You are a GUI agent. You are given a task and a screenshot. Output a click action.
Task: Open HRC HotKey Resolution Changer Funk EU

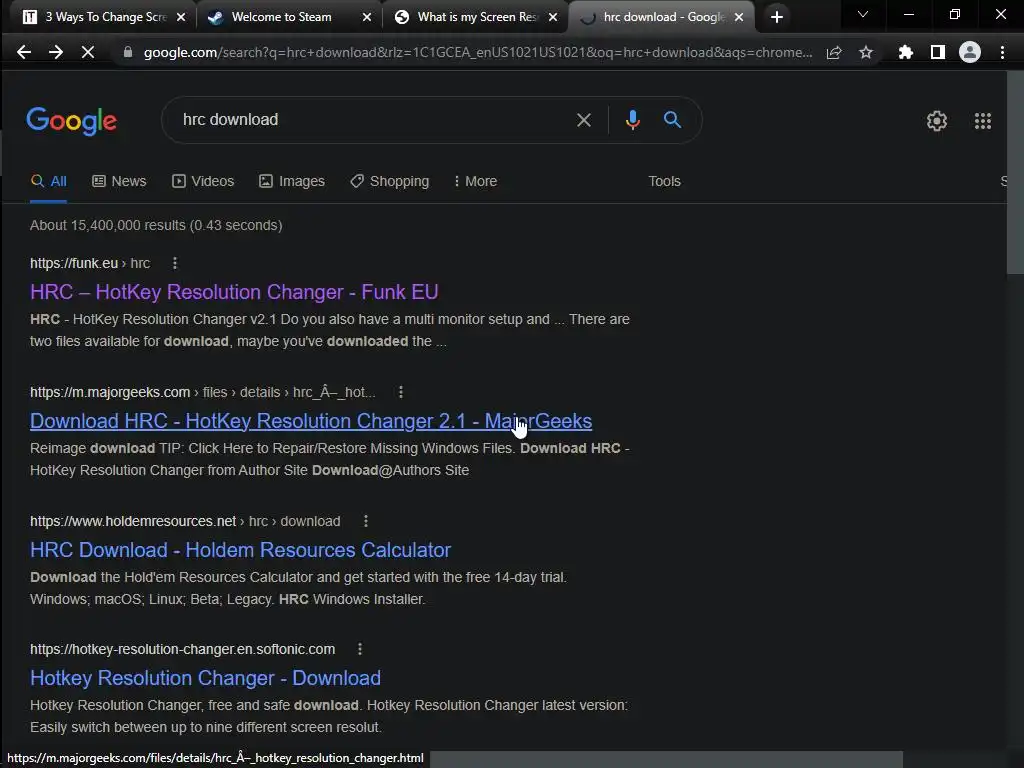(234, 292)
